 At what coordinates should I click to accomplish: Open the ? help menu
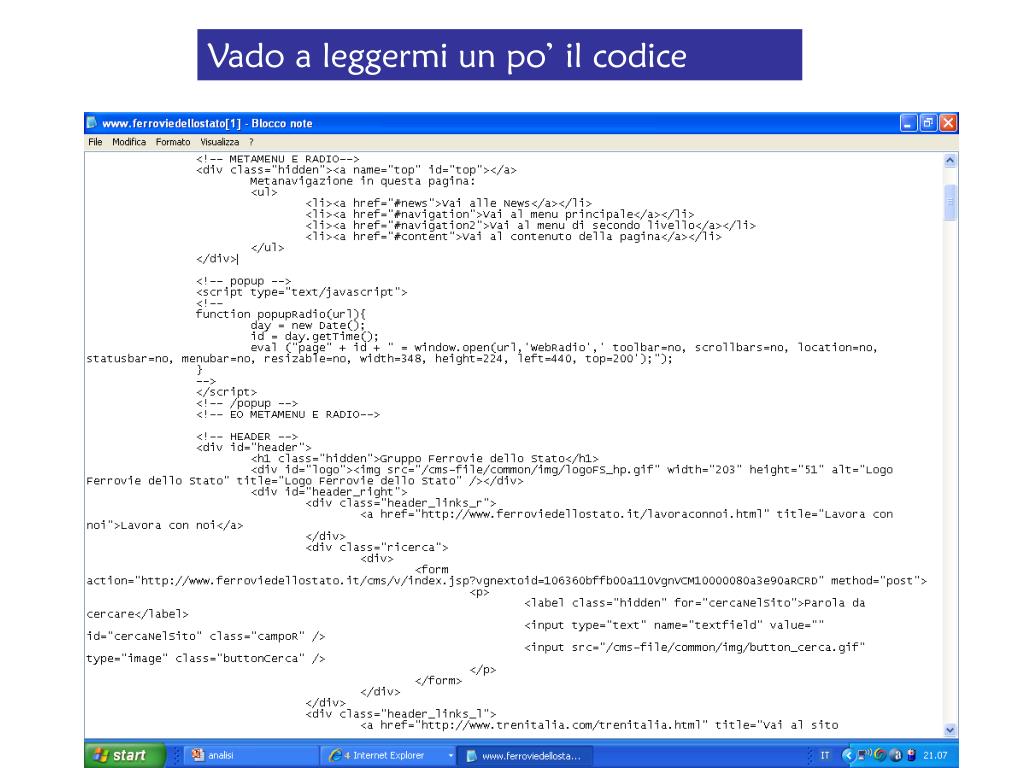[251, 142]
